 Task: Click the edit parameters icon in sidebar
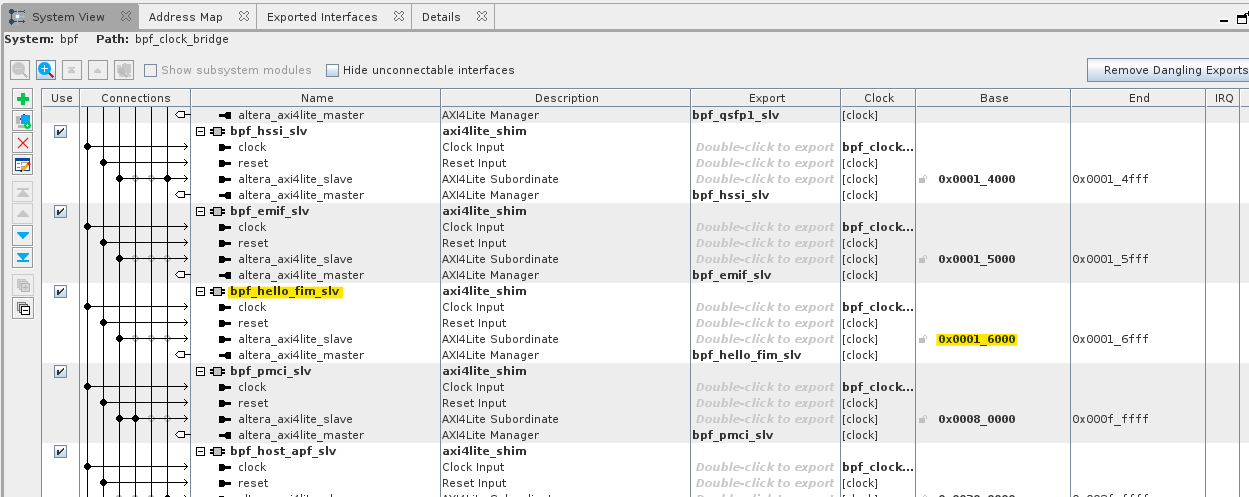(23, 165)
